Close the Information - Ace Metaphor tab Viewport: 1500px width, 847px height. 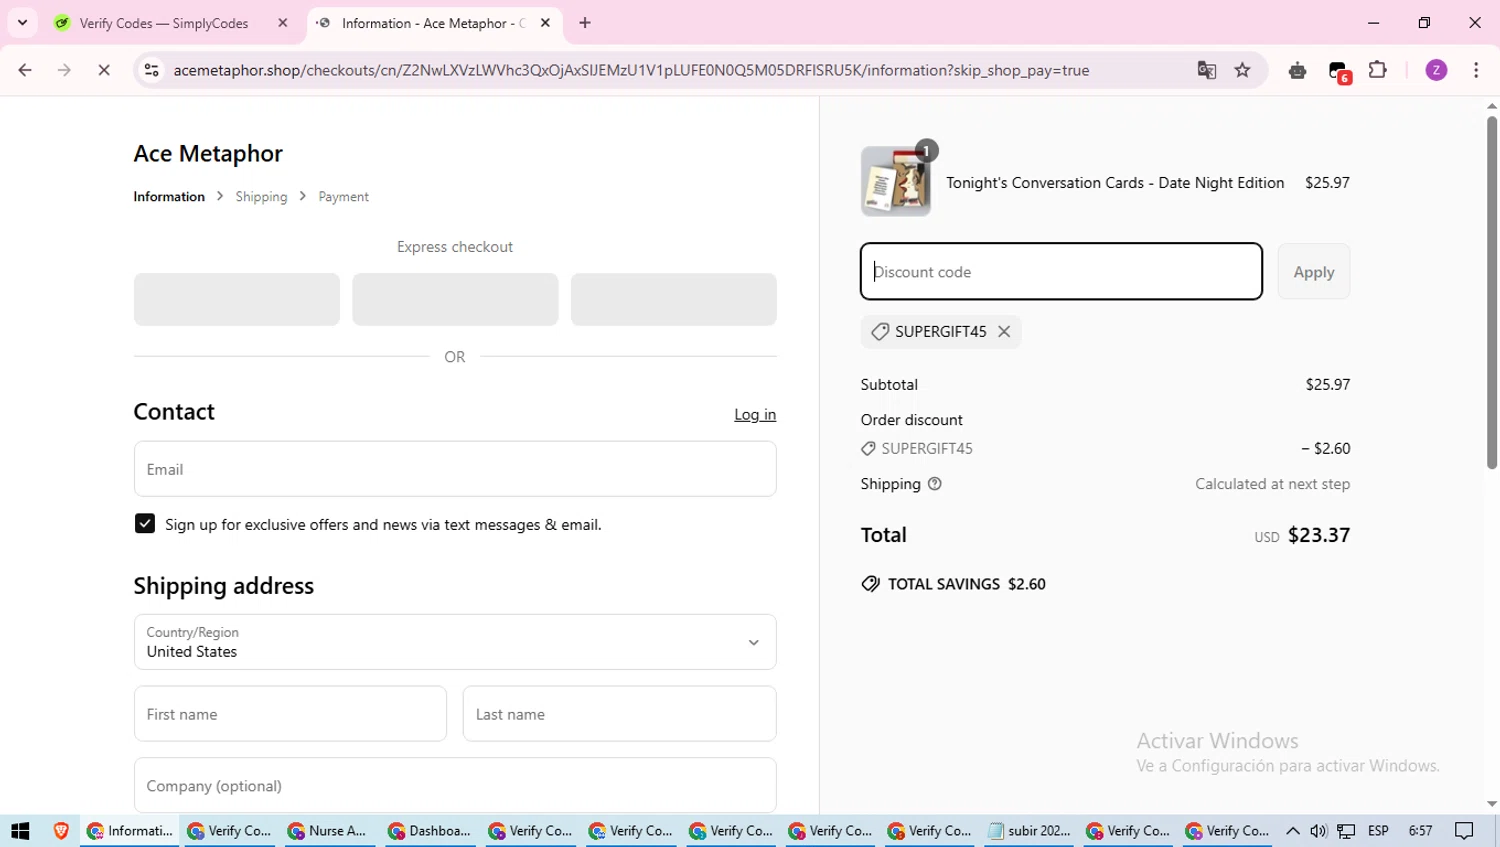(x=545, y=23)
